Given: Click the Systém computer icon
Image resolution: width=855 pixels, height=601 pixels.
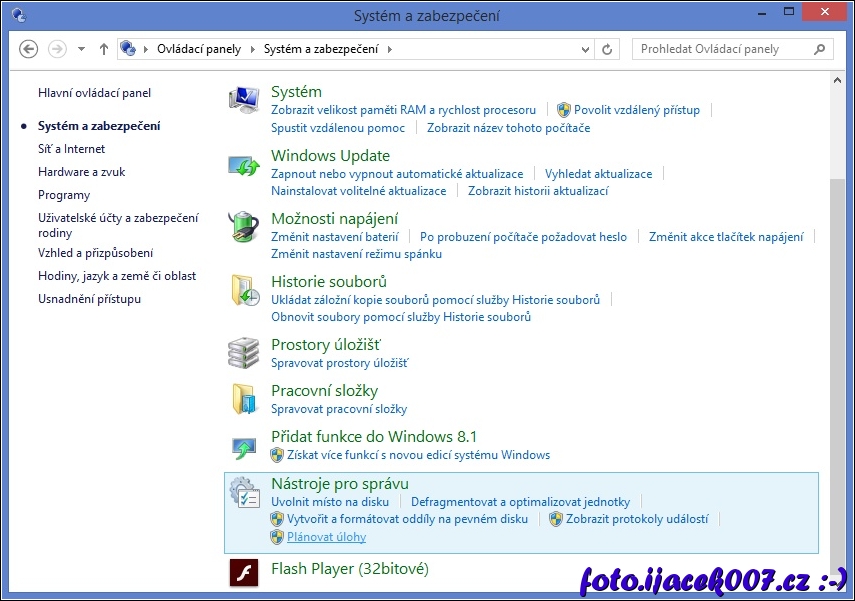Looking at the screenshot, I should [x=244, y=100].
